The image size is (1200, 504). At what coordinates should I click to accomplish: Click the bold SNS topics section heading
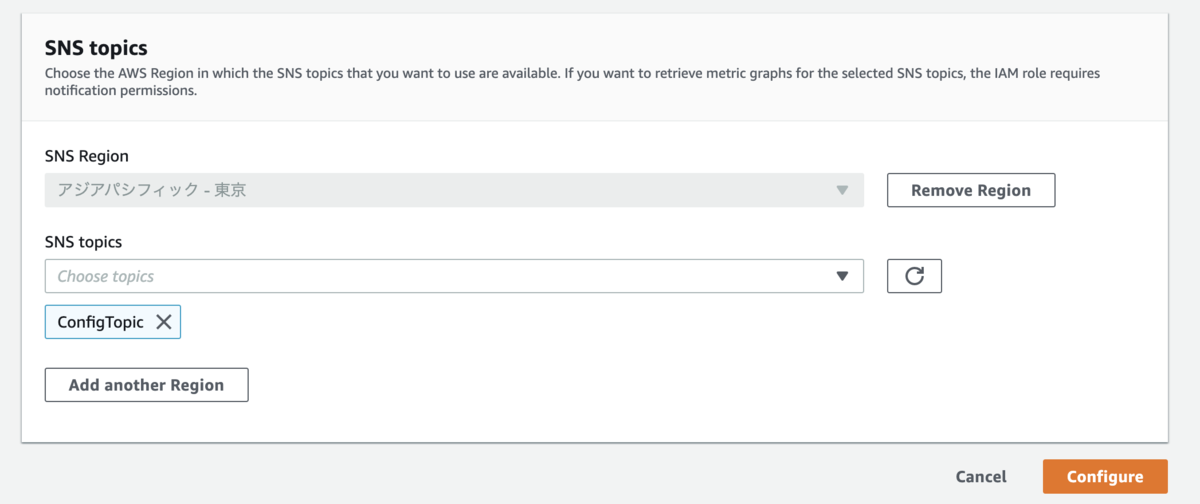96,47
